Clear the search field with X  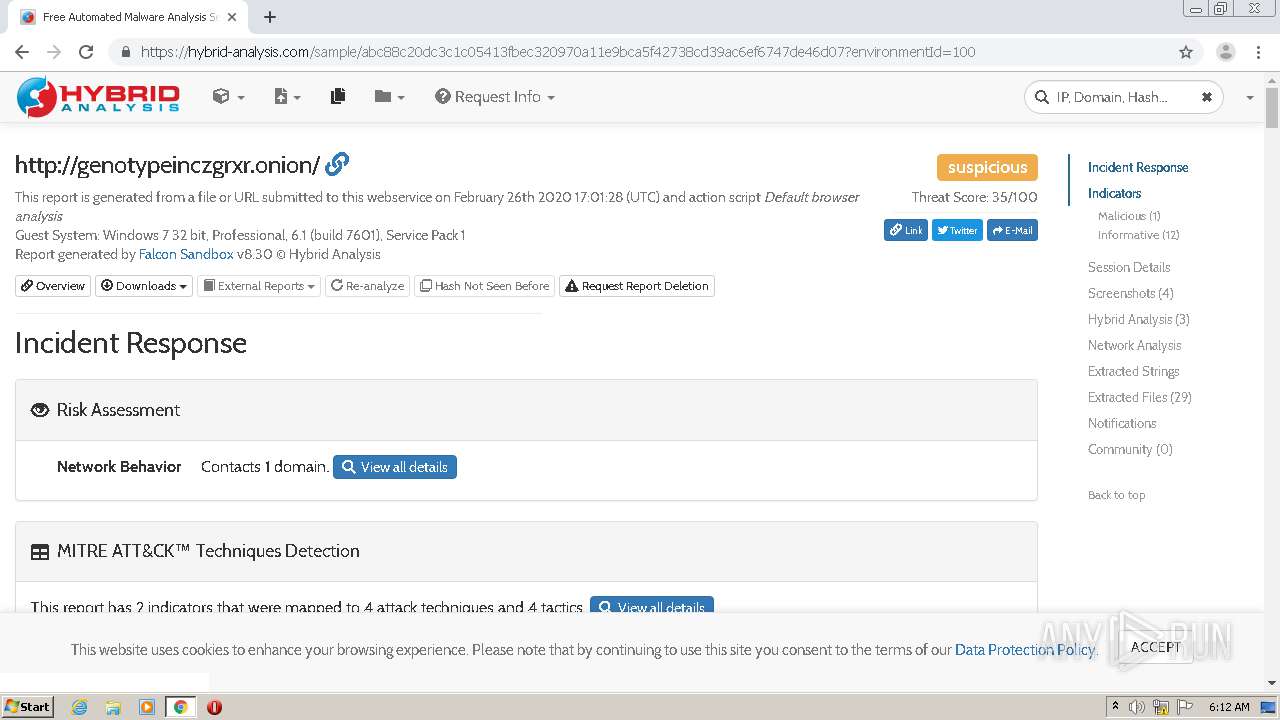[1207, 97]
